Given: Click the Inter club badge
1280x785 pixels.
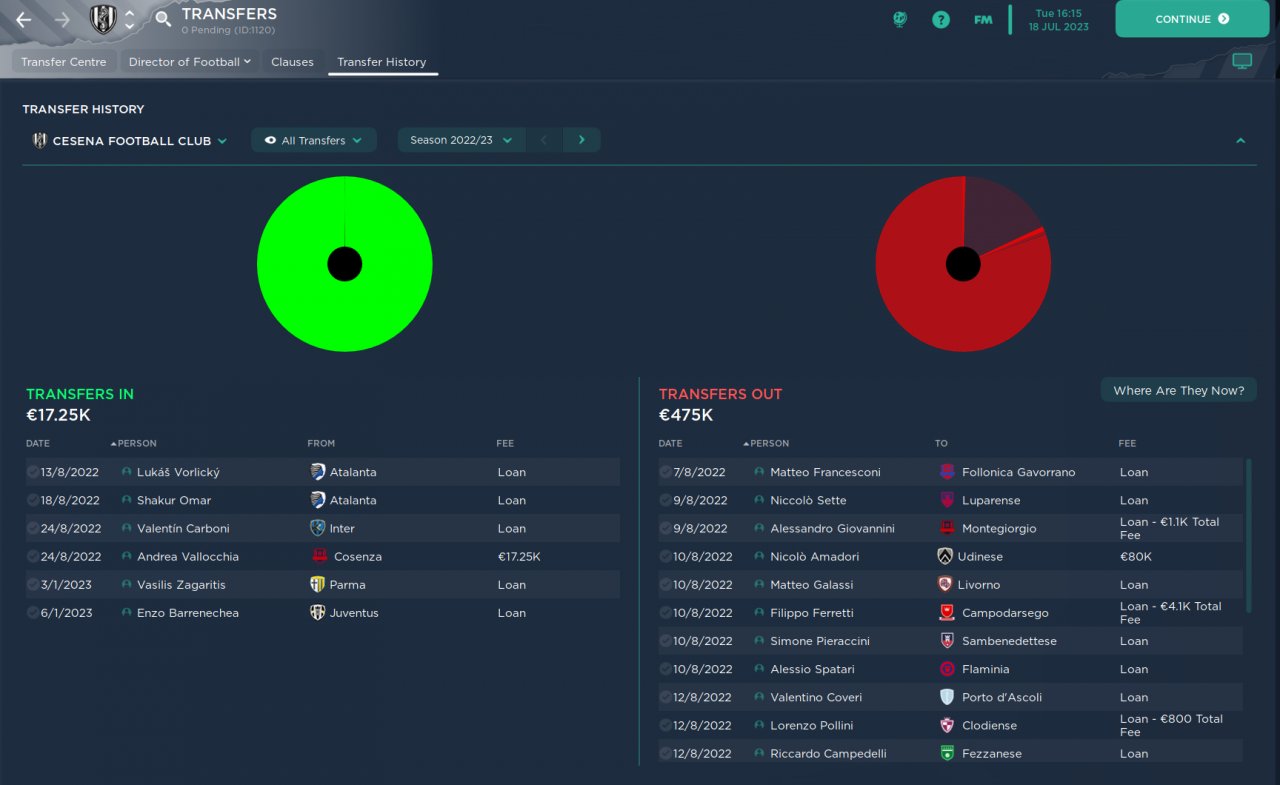Looking at the screenshot, I should (x=318, y=528).
